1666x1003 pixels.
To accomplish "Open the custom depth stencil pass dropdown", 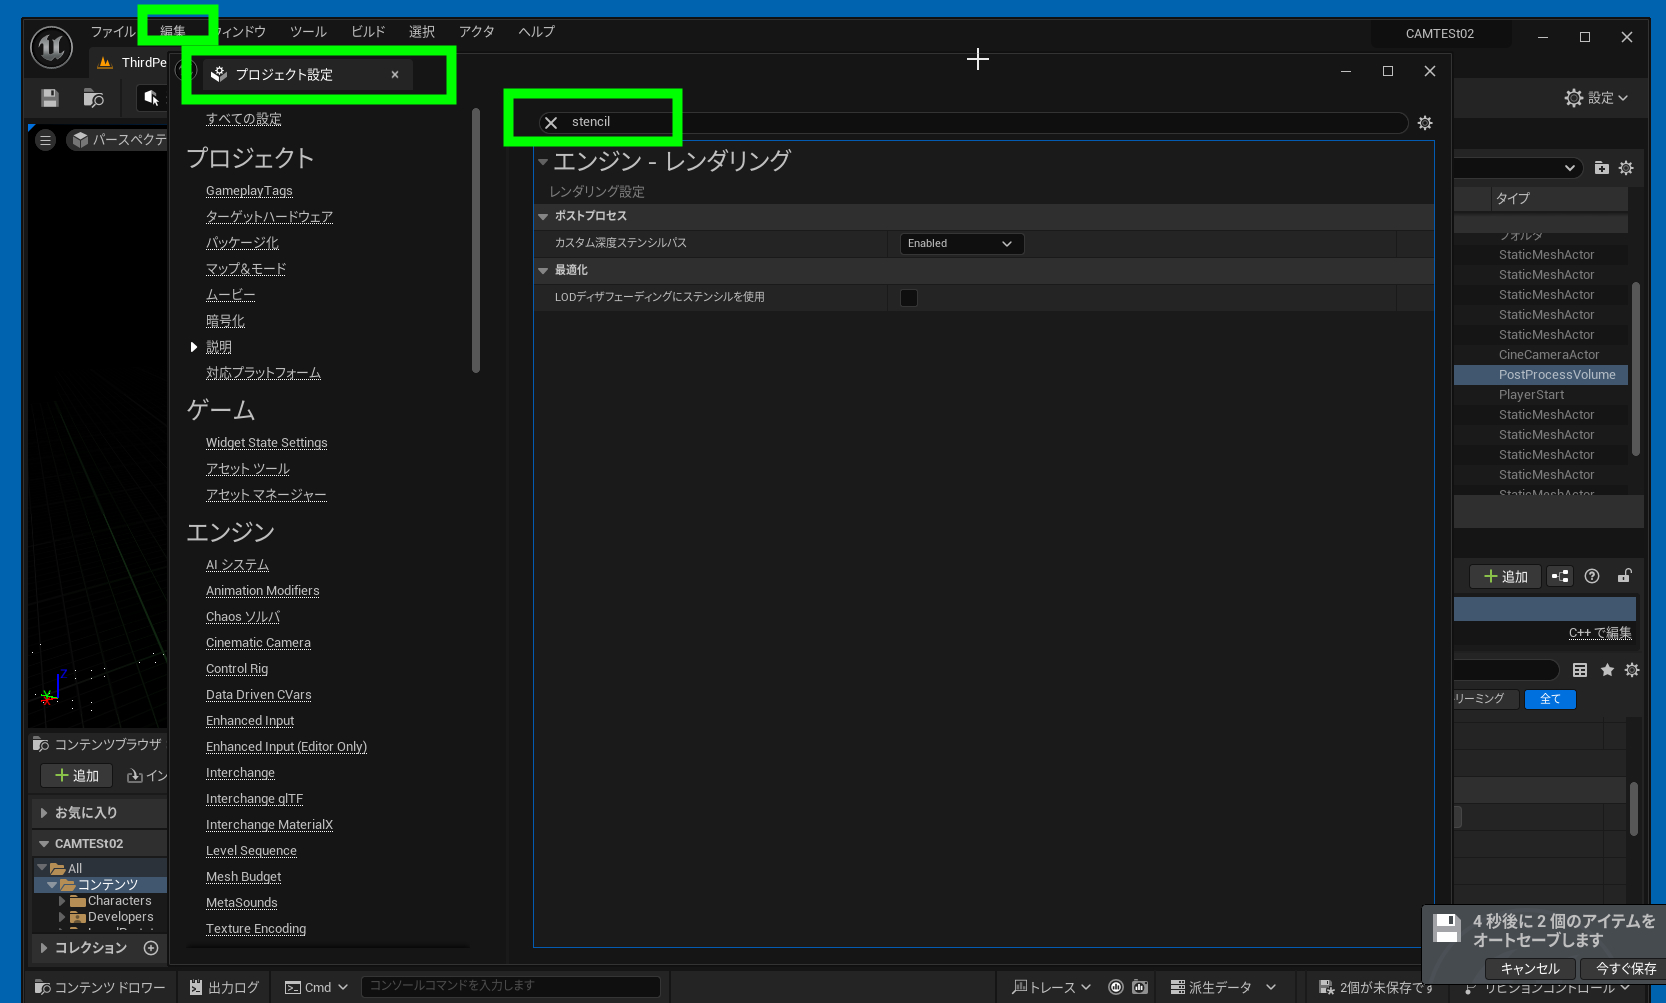I will (x=961, y=244).
